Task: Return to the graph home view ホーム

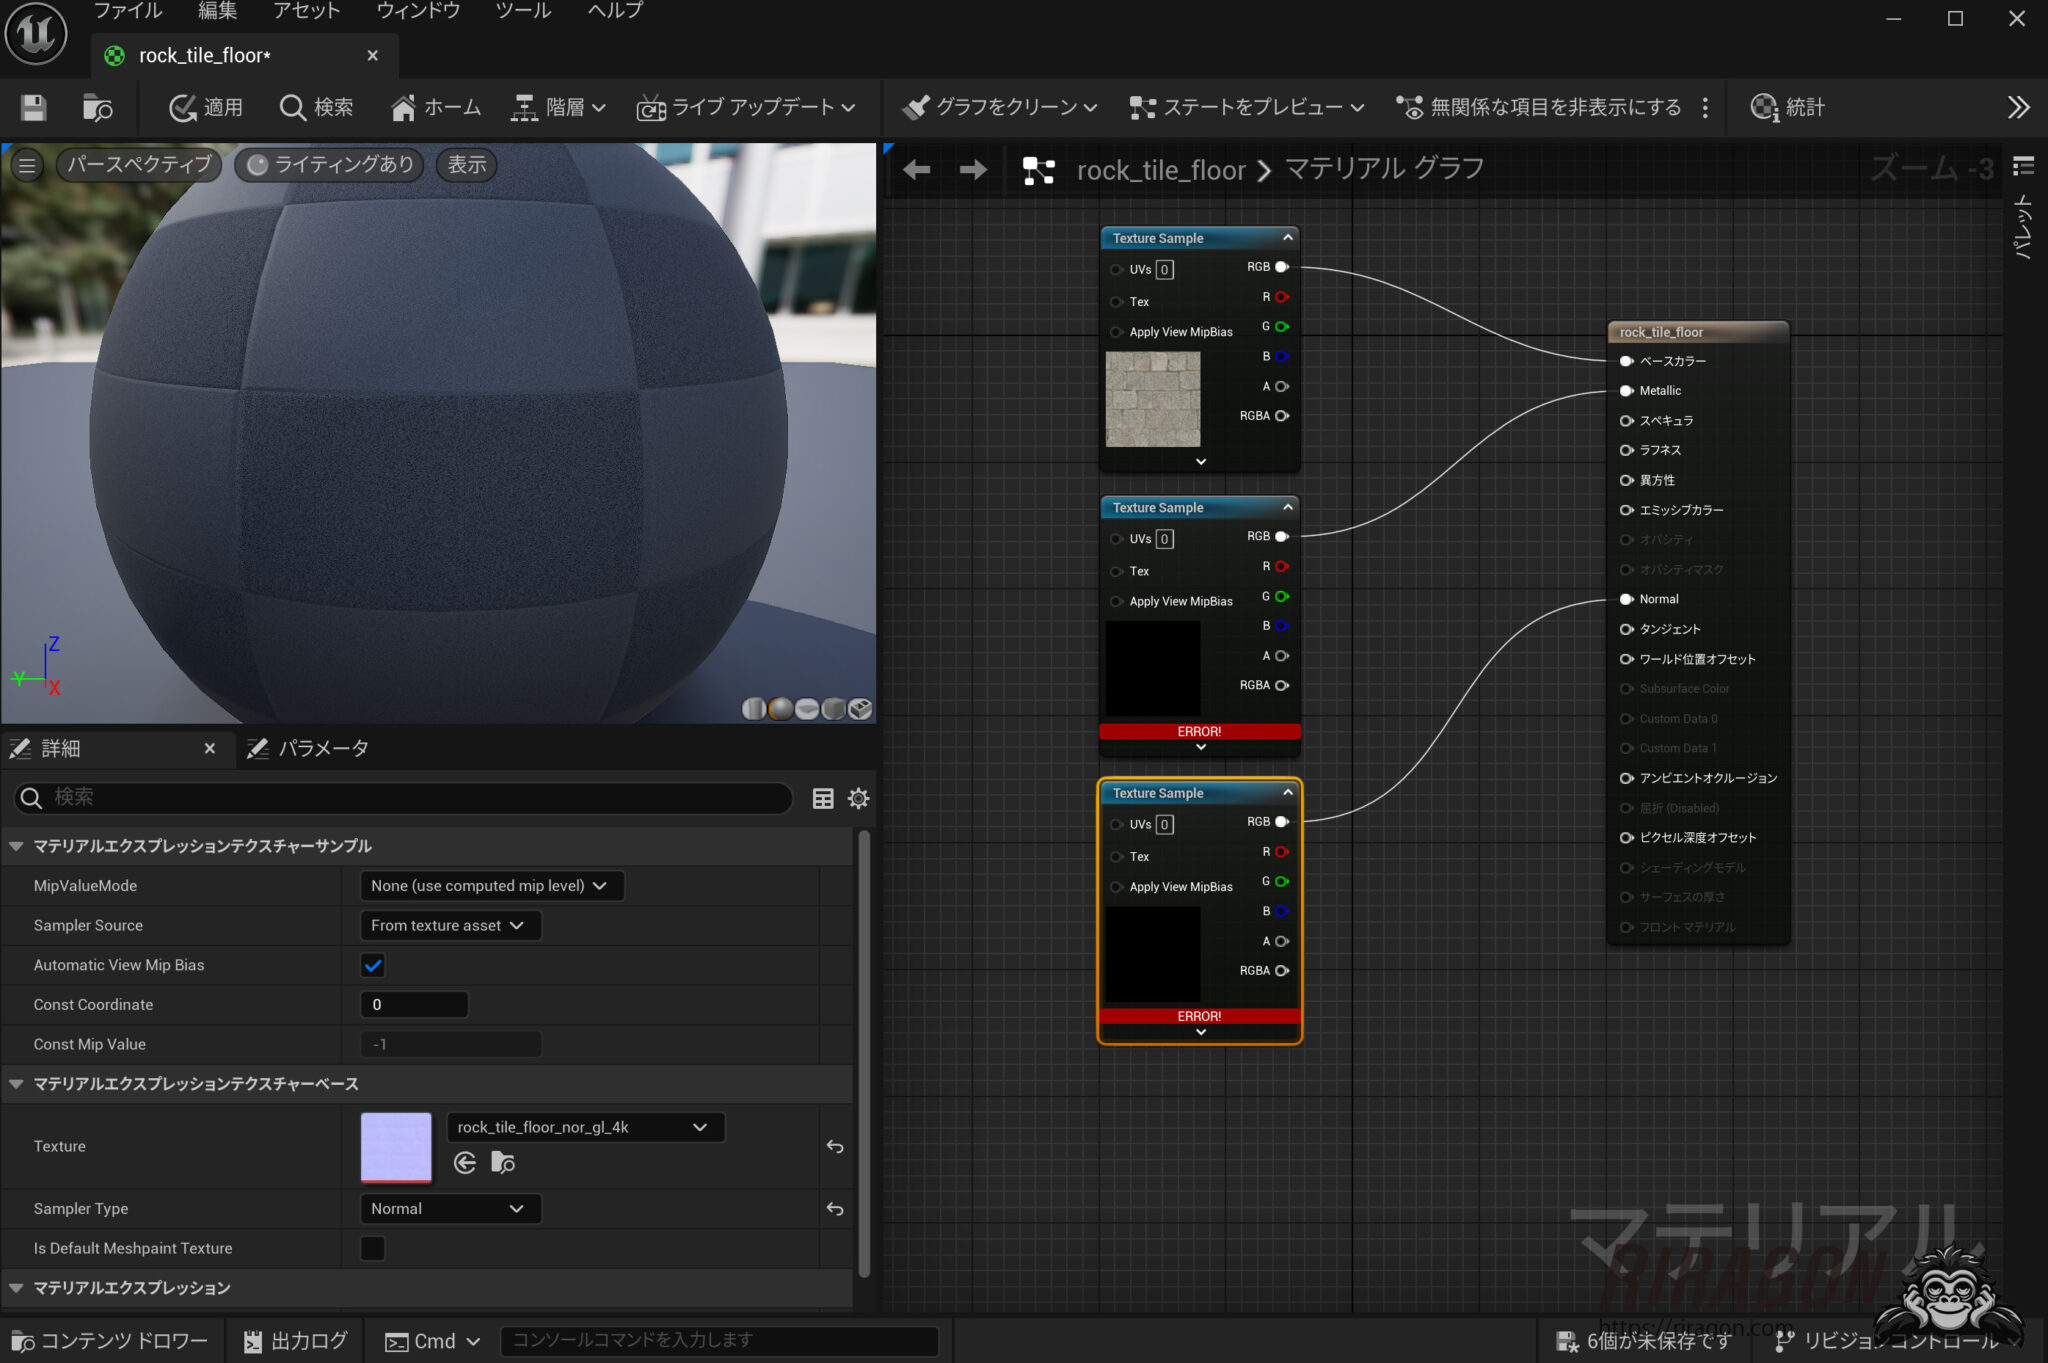Action: pos(436,107)
